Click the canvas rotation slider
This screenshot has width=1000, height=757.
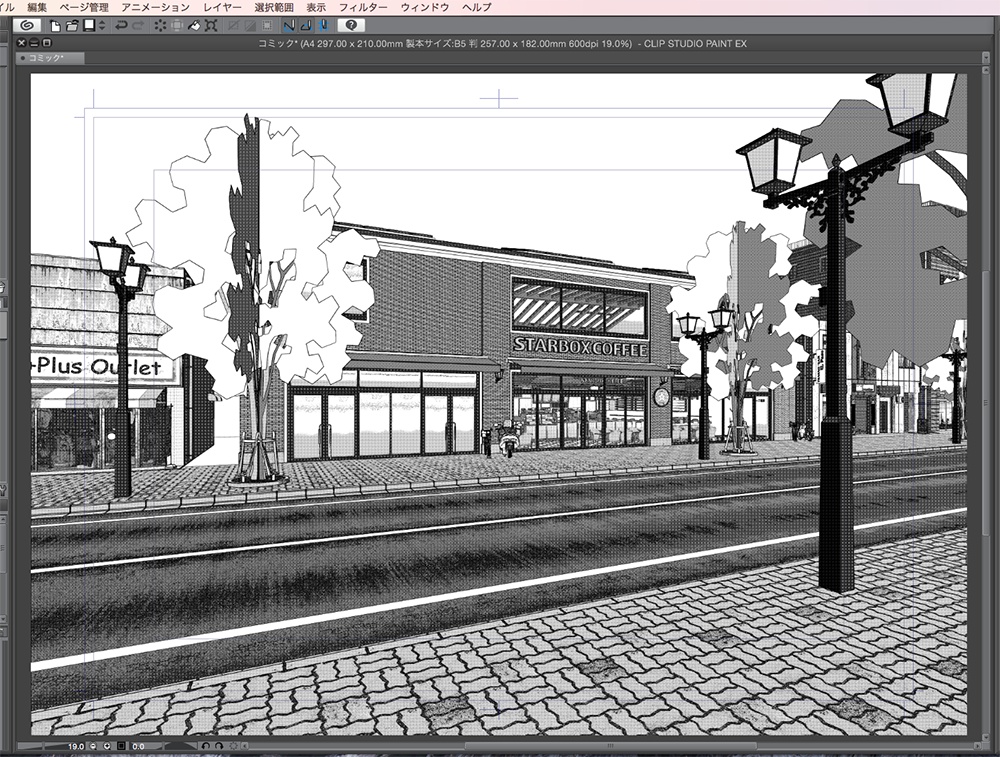click(x=180, y=746)
